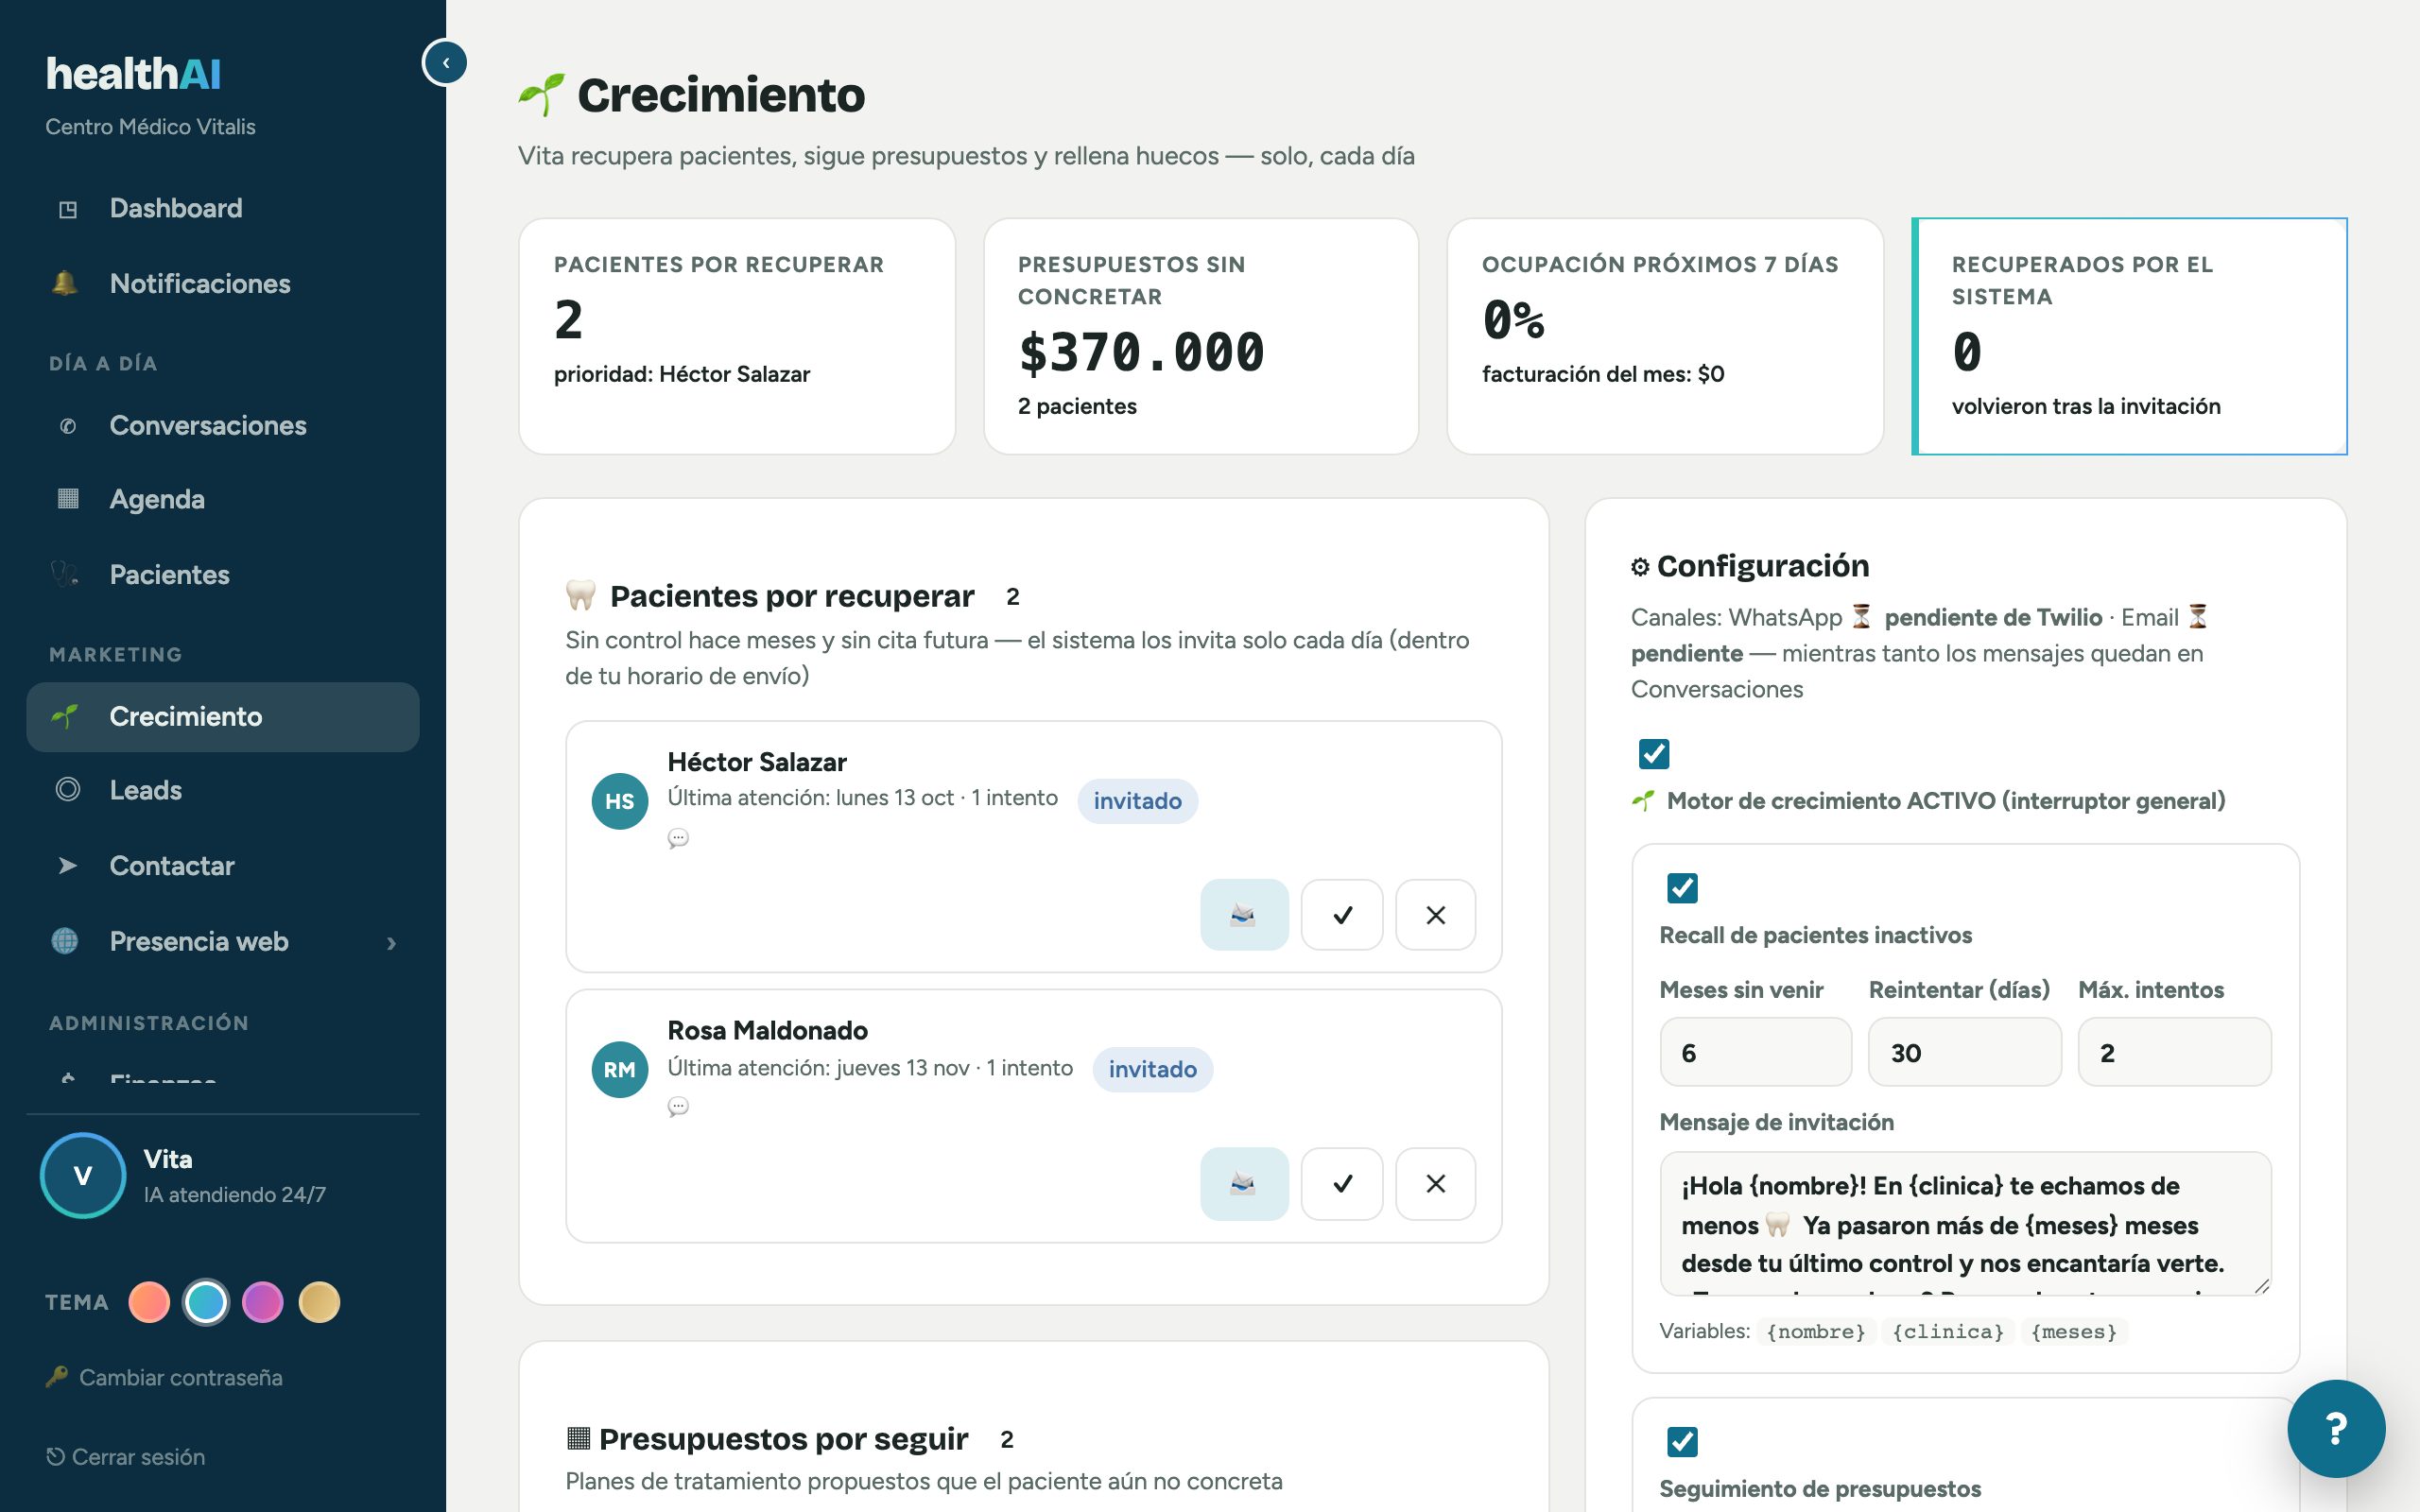Screen dimensions: 2420x1512
Task: Open the Pacientes section
Action: (222, 575)
